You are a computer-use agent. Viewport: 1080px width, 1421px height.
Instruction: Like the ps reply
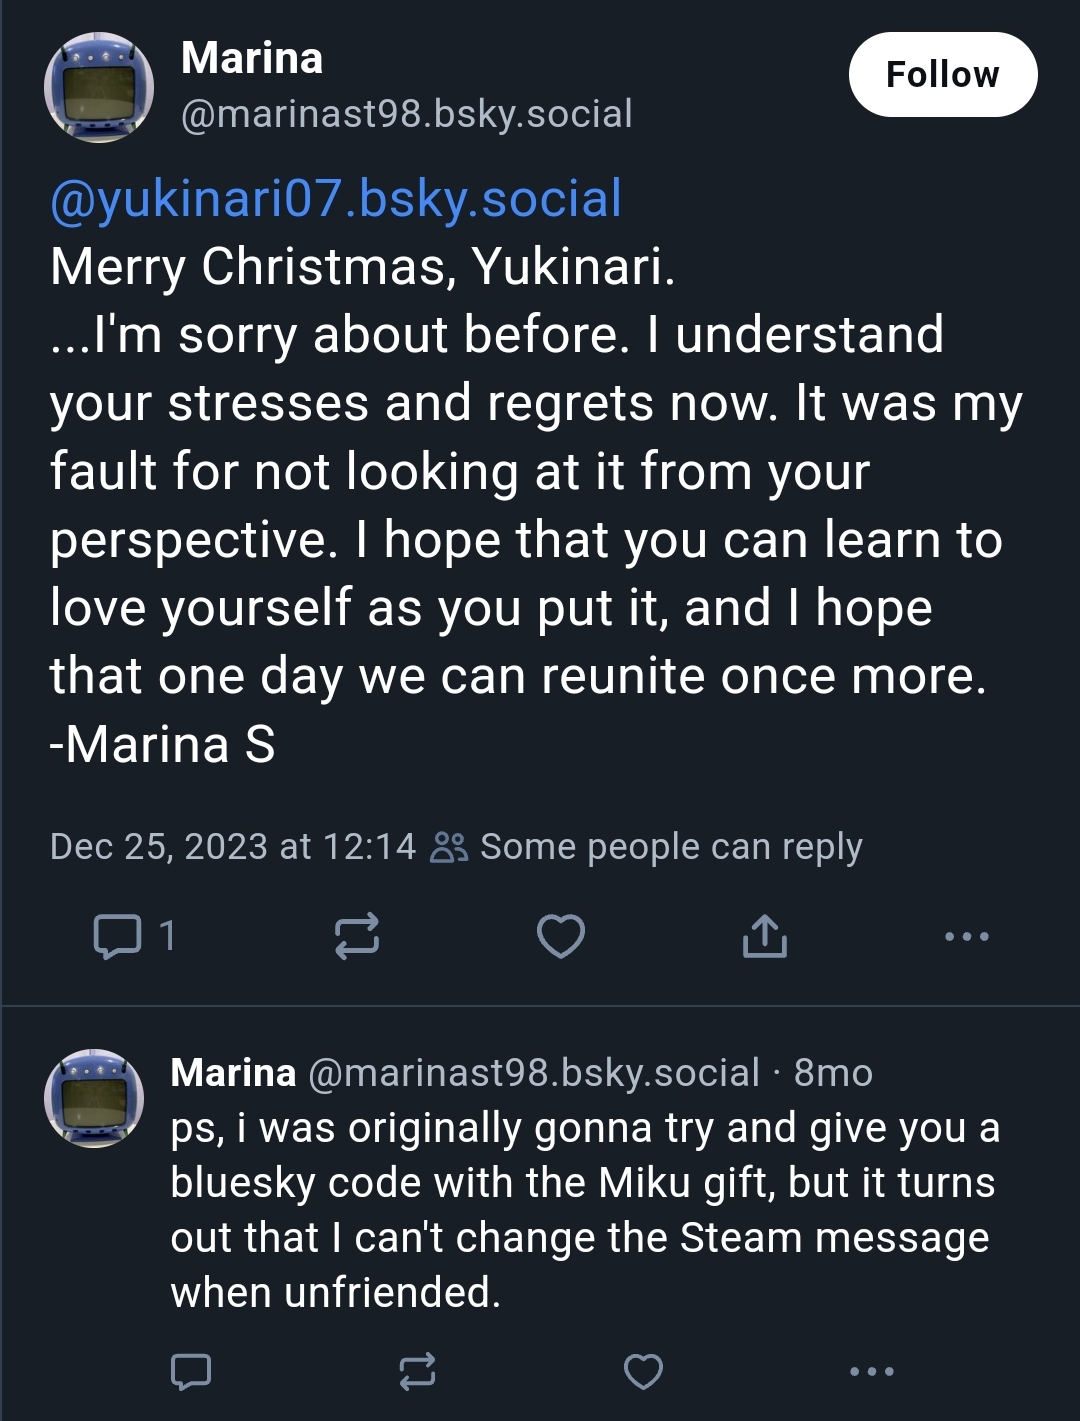pyautogui.click(x=643, y=1371)
